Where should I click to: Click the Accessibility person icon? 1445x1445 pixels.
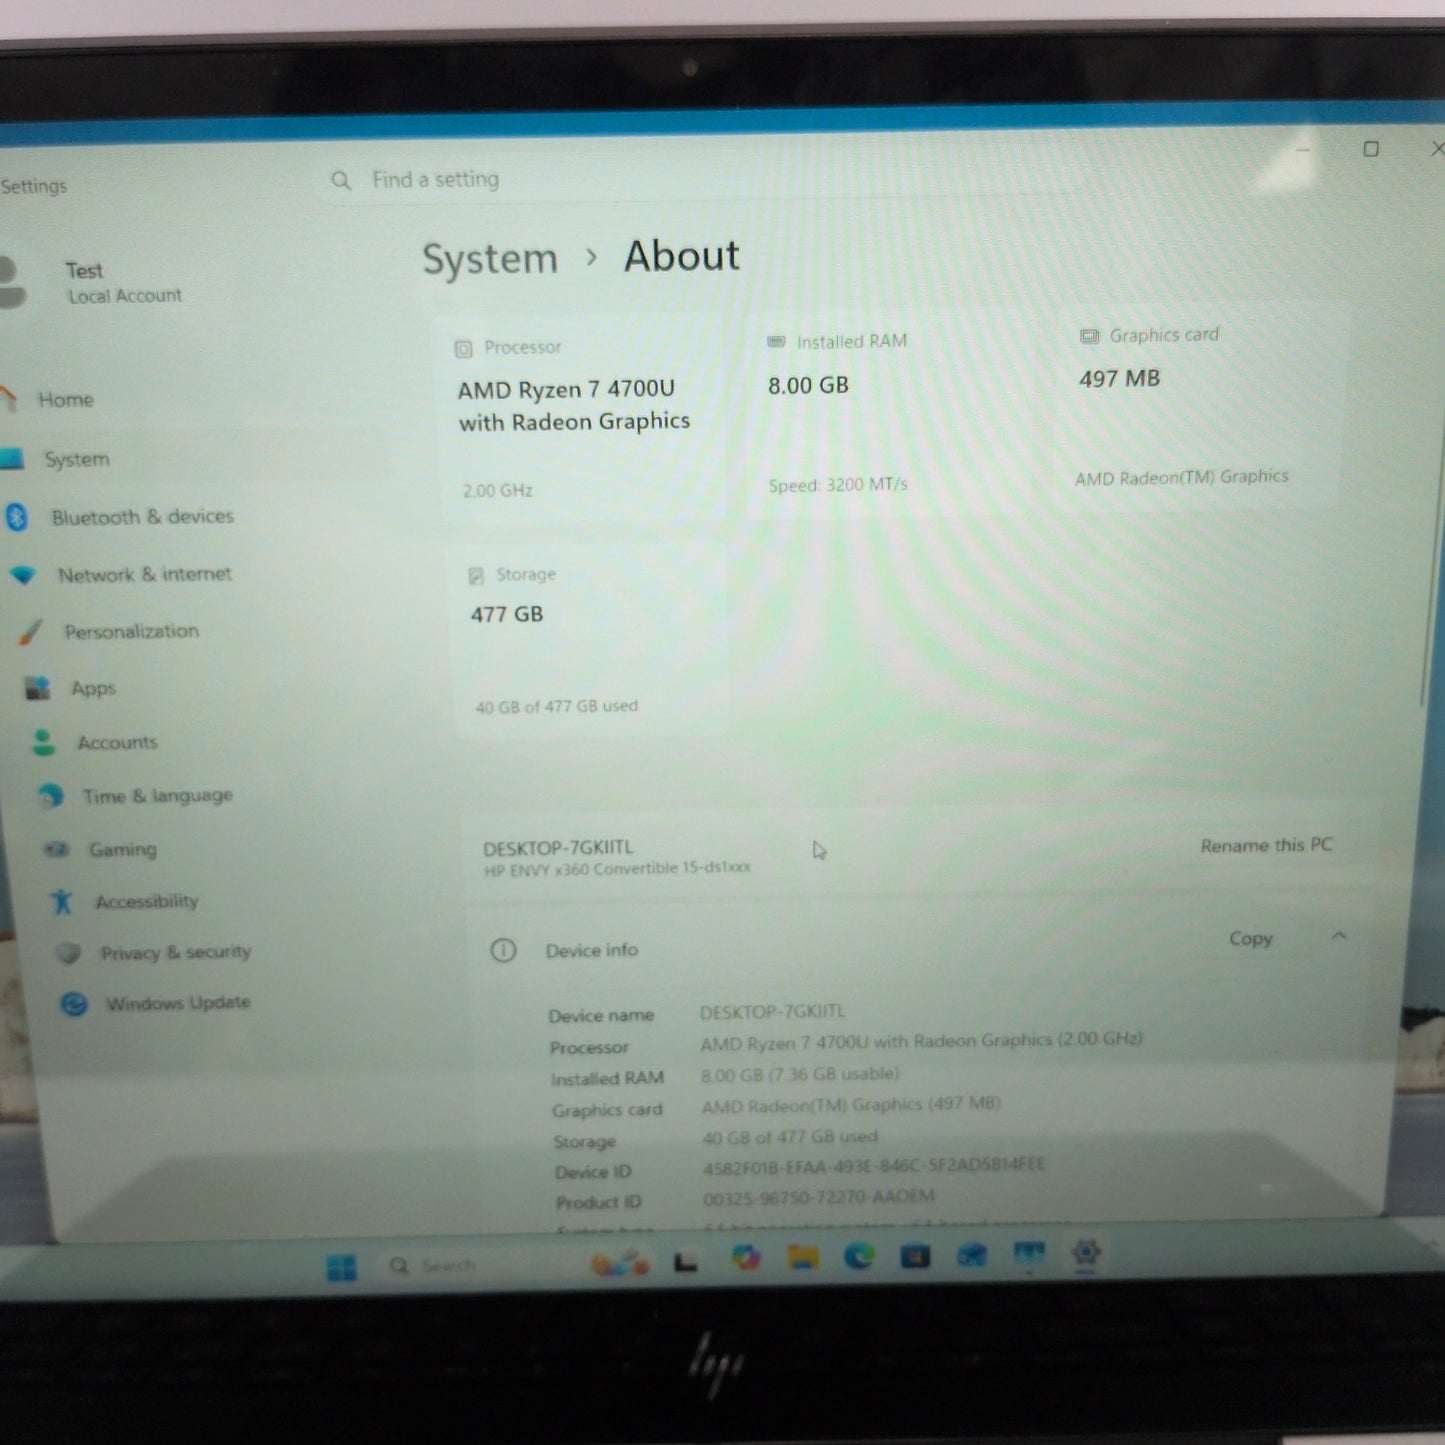pyautogui.click(x=62, y=902)
